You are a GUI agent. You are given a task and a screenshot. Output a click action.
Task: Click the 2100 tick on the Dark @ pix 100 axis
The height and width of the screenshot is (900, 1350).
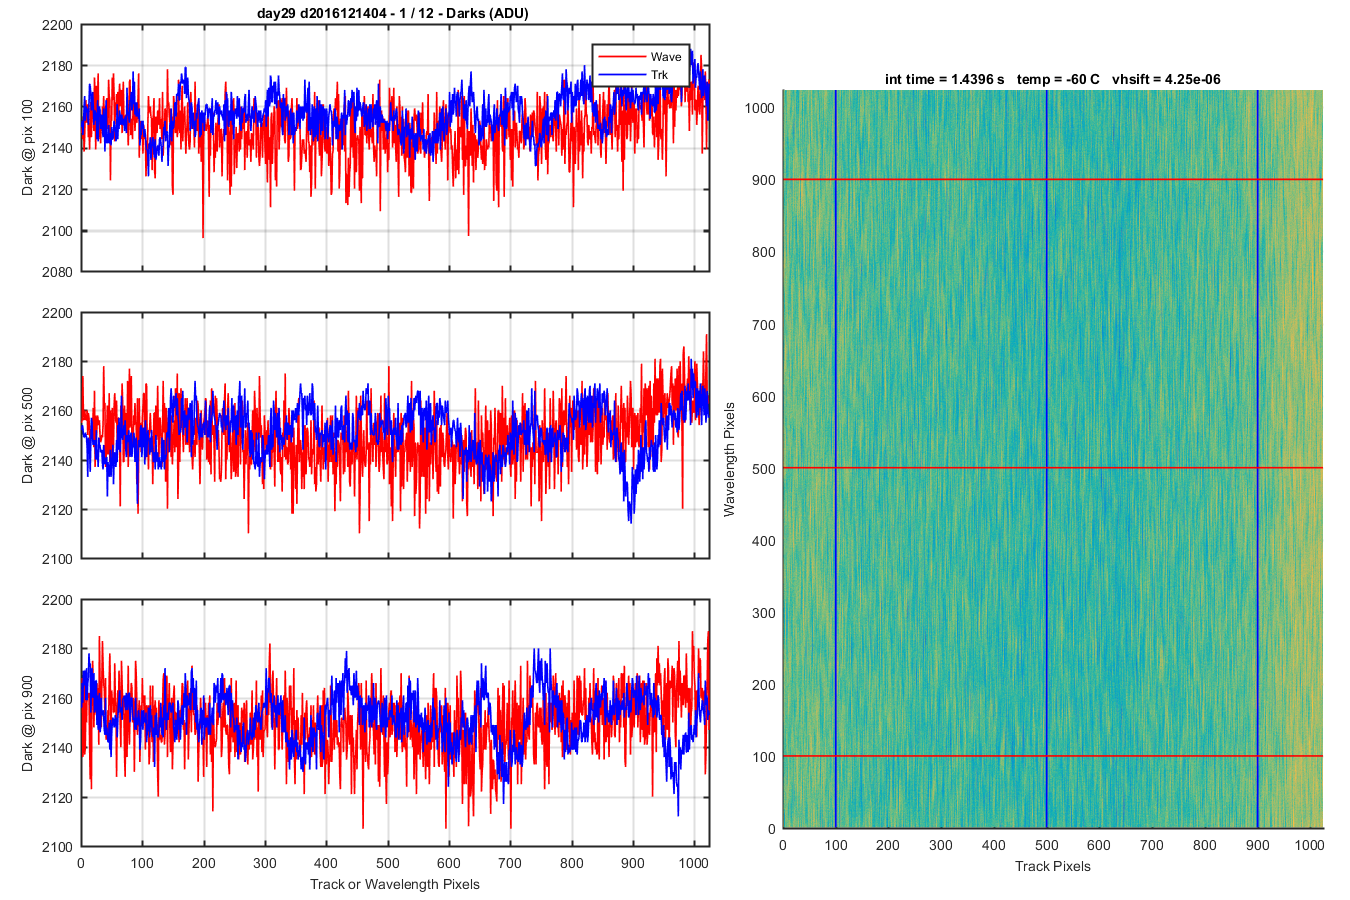pyautogui.click(x=57, y=231)
